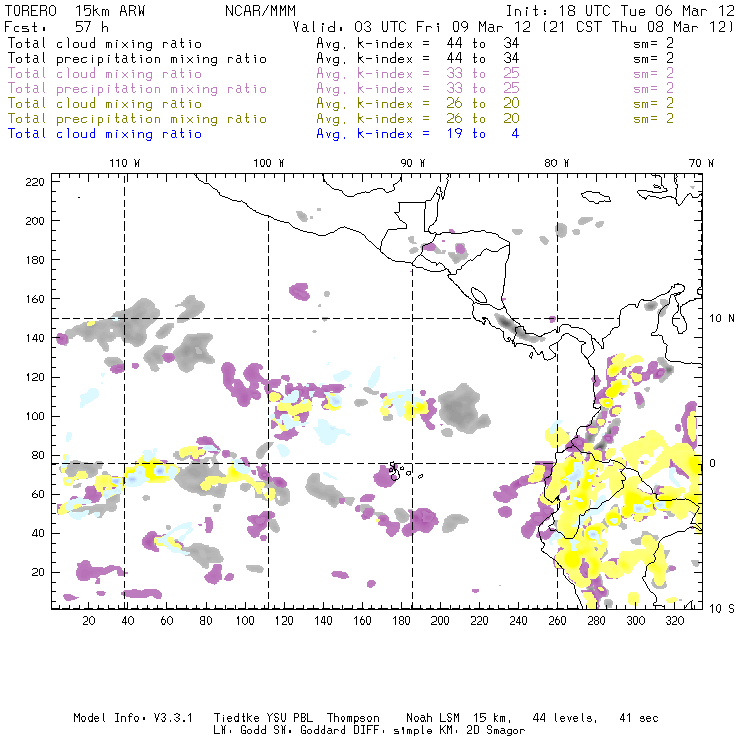The height and width of the screenshot is (740, 740).
Task: Click the 'NCAR/MMM' header label
Action: tap(261, 11)
